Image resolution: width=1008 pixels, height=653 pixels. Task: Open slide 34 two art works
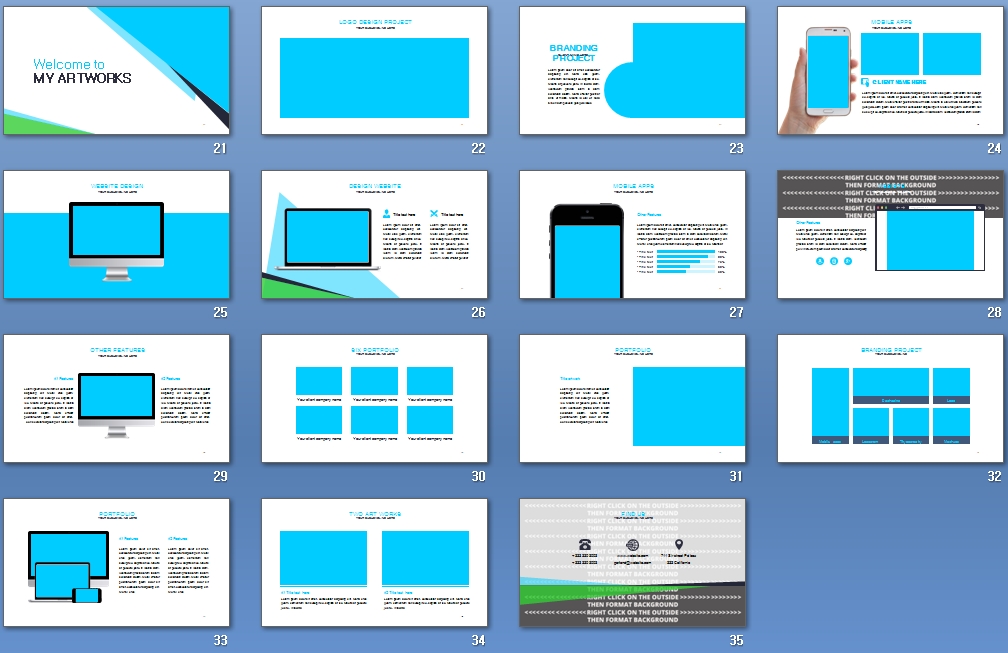(375, 562)
